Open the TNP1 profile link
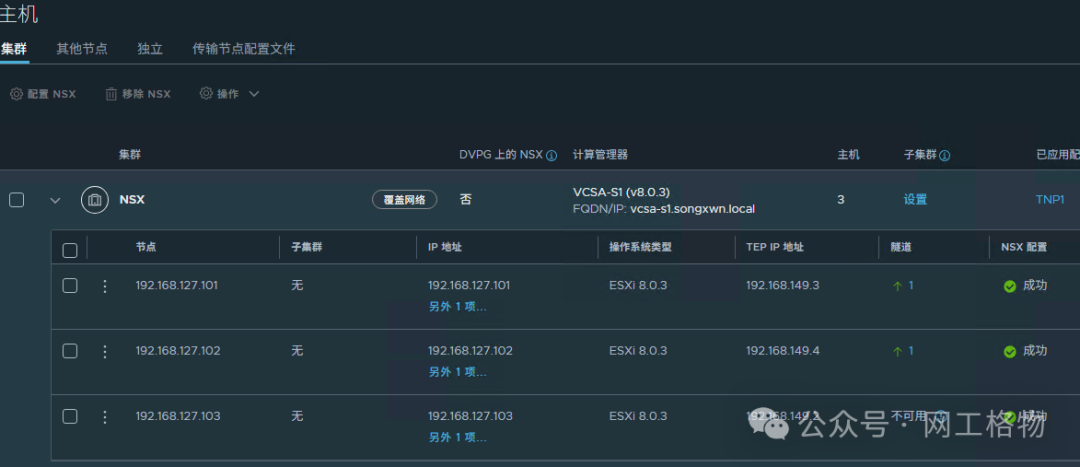 1050,200
